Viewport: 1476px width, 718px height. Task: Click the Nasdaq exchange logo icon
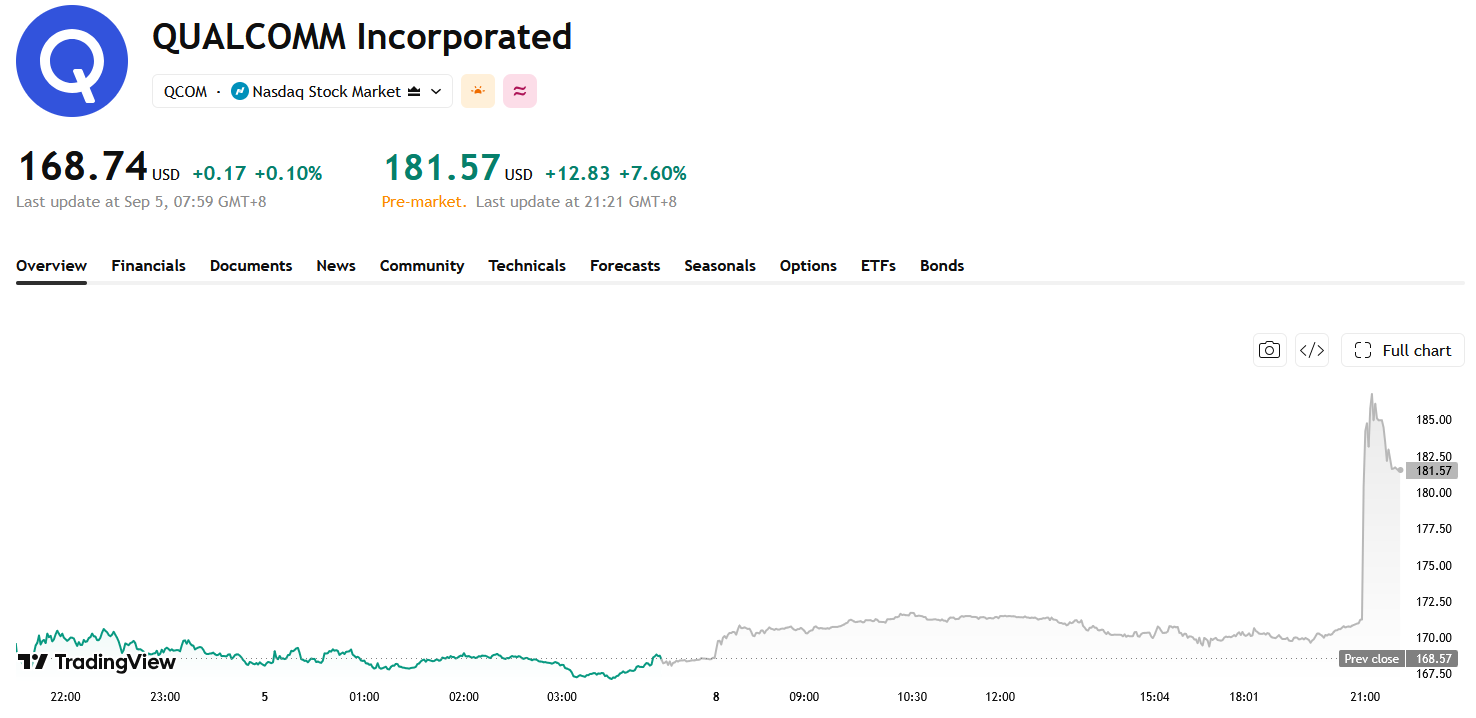click(x=240, y=91)
